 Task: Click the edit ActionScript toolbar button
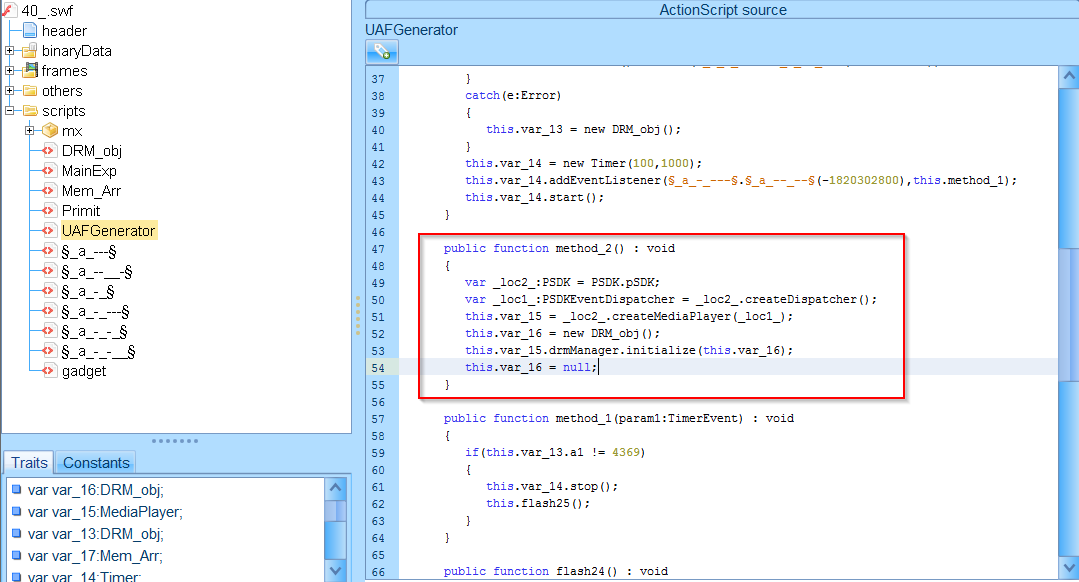click(382, 52)
